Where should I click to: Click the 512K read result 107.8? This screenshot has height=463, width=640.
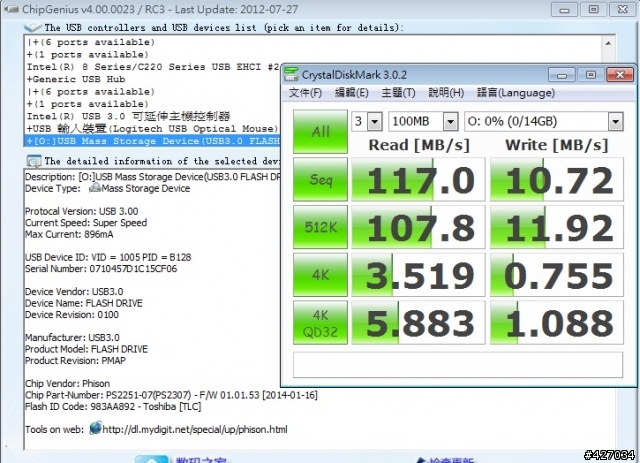point(418,227)
